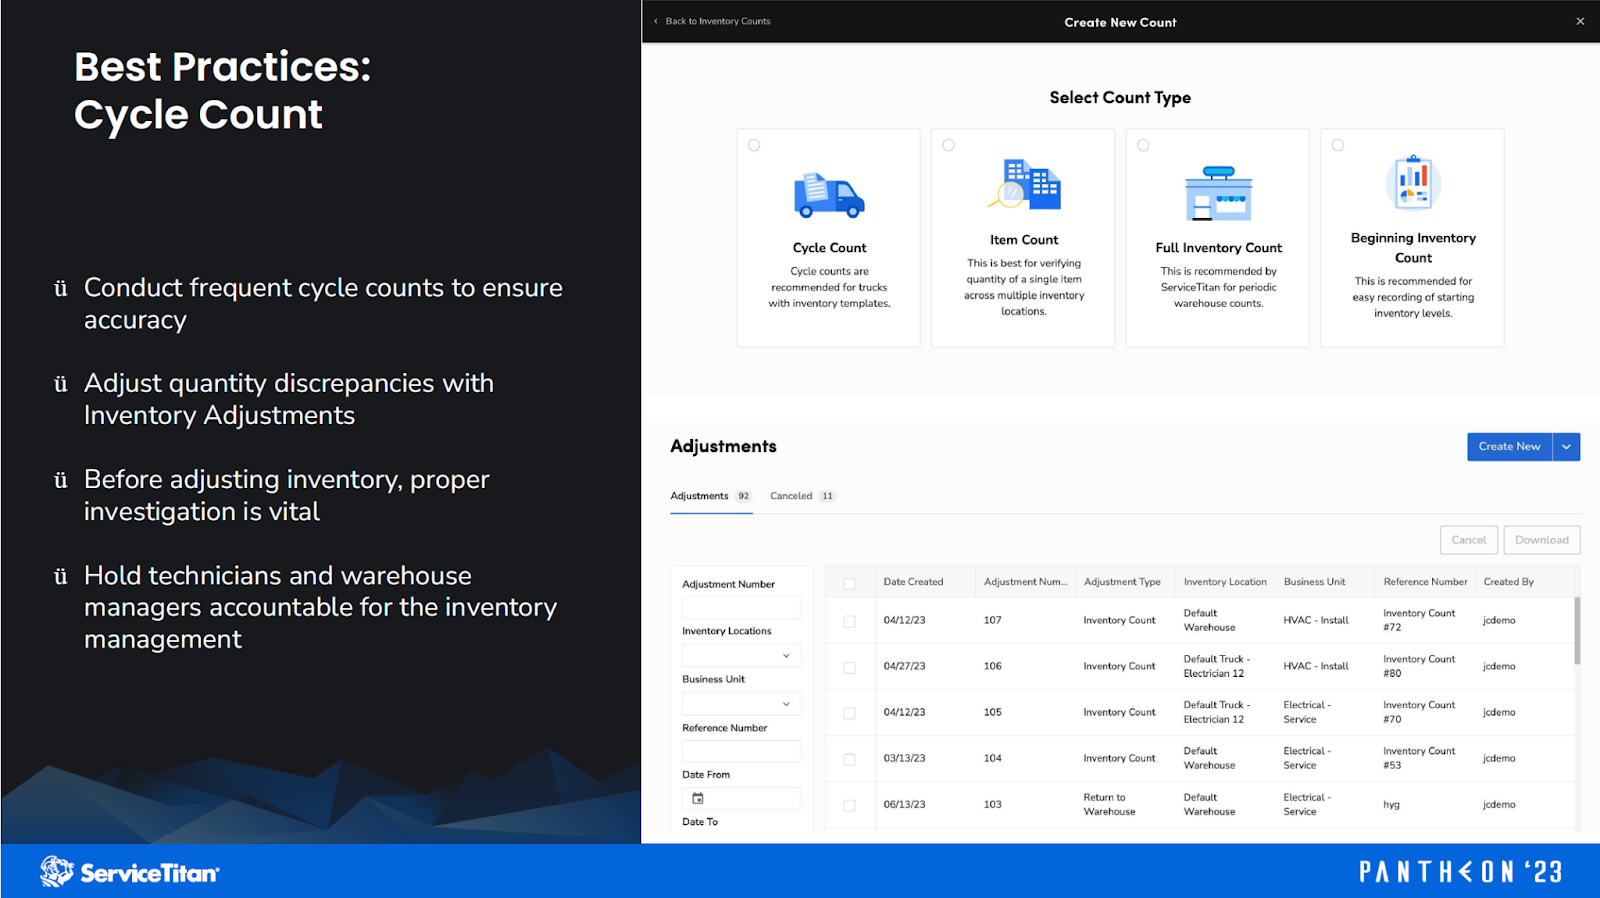This screenshot has height=898, width=1600.
Task: Switch to the Canceled tab
Action: (x=802, y=496)
